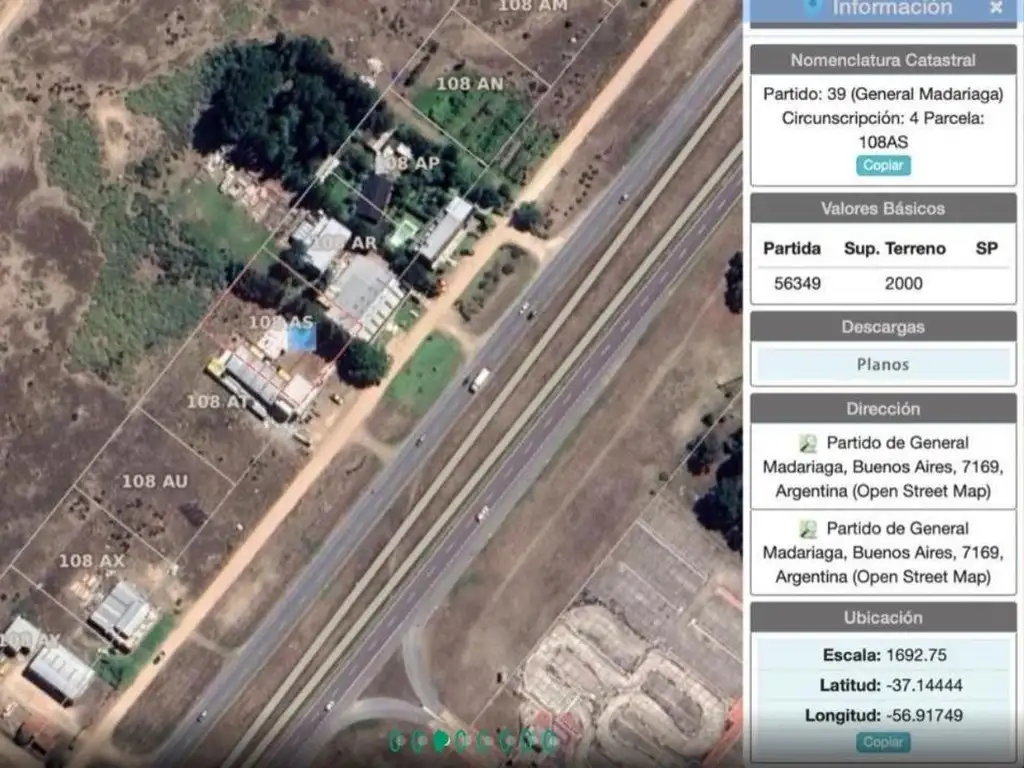
Task: Click the active third carousel dot
Action: pyautogui.click(x=441, y=741)
